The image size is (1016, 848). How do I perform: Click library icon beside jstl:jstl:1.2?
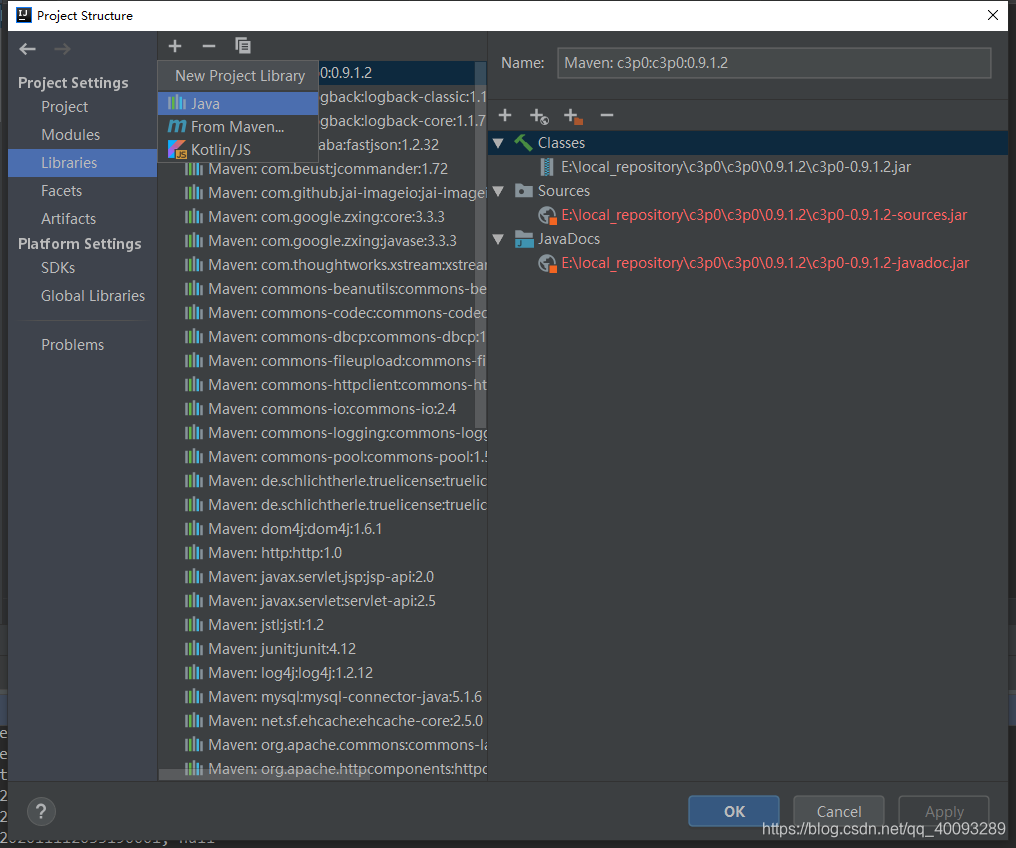194,625
